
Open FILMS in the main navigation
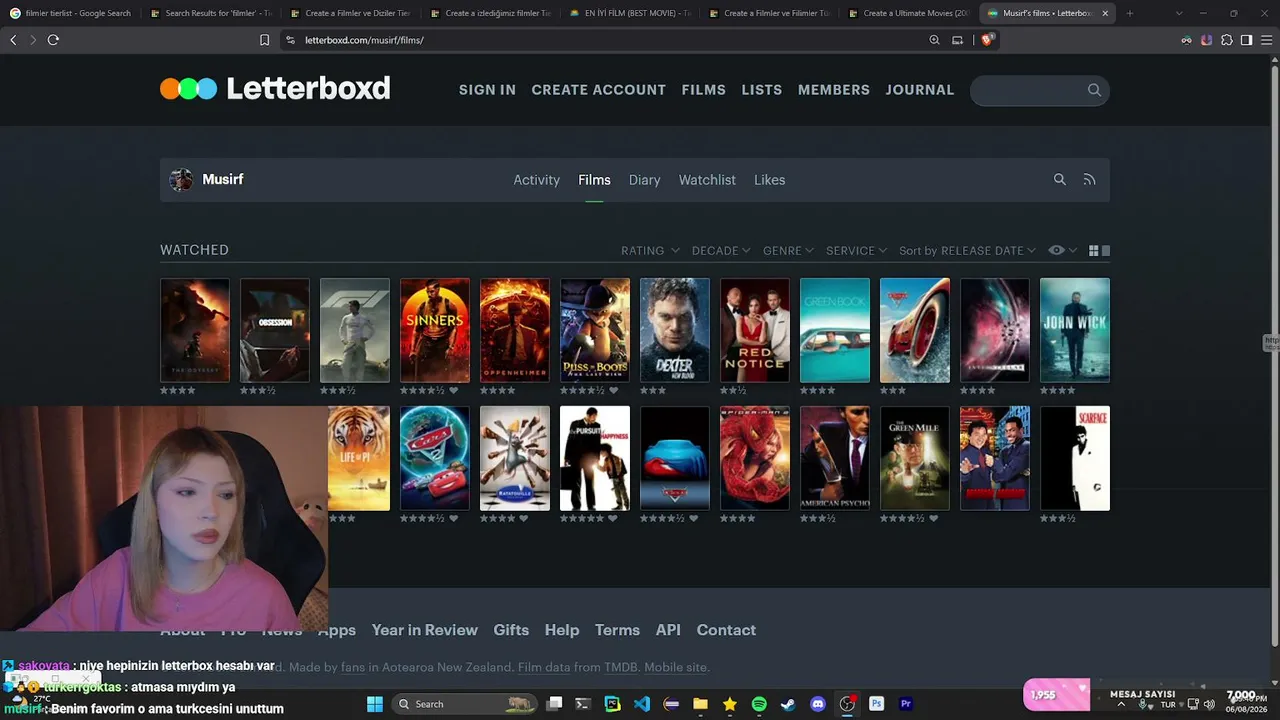(x=703, y=90)
